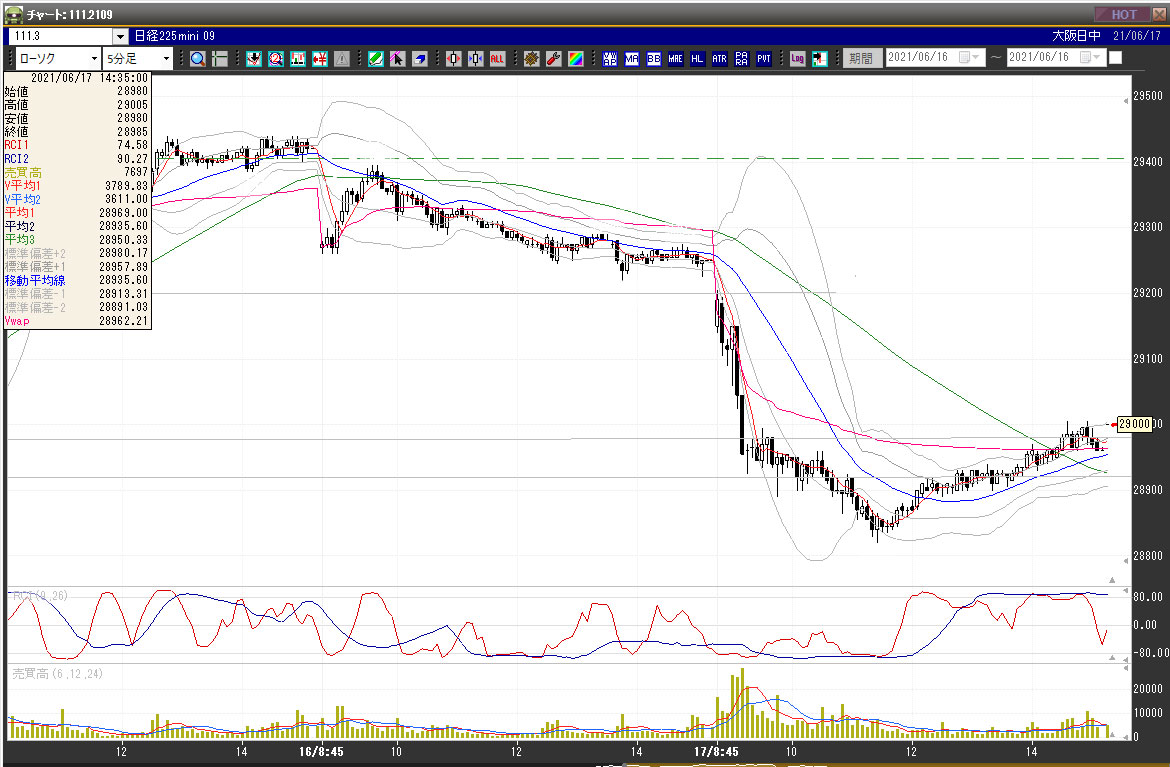Select the green pen drawing tool
This screenshot has height=767, width=1170.
click(376, 58)
